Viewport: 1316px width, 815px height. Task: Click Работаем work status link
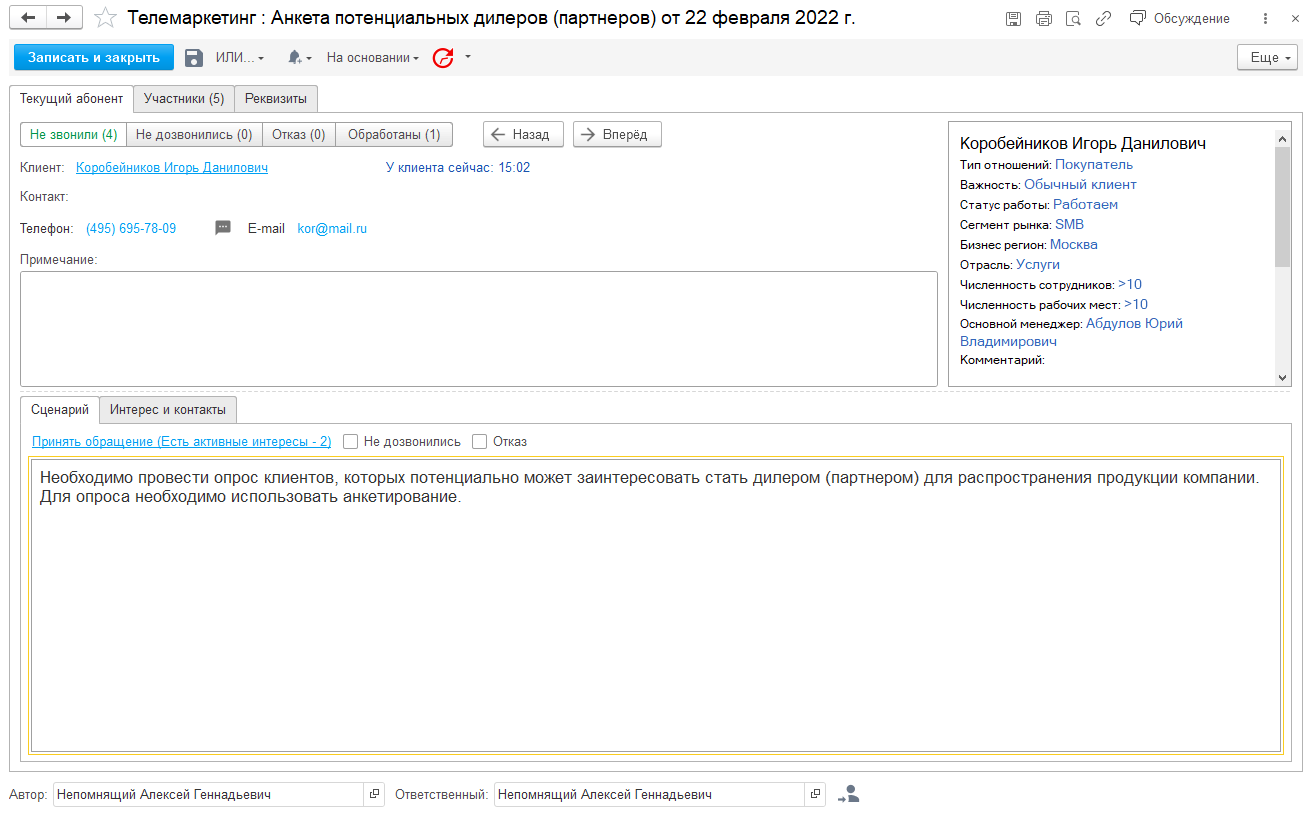tap(1085, 205)
